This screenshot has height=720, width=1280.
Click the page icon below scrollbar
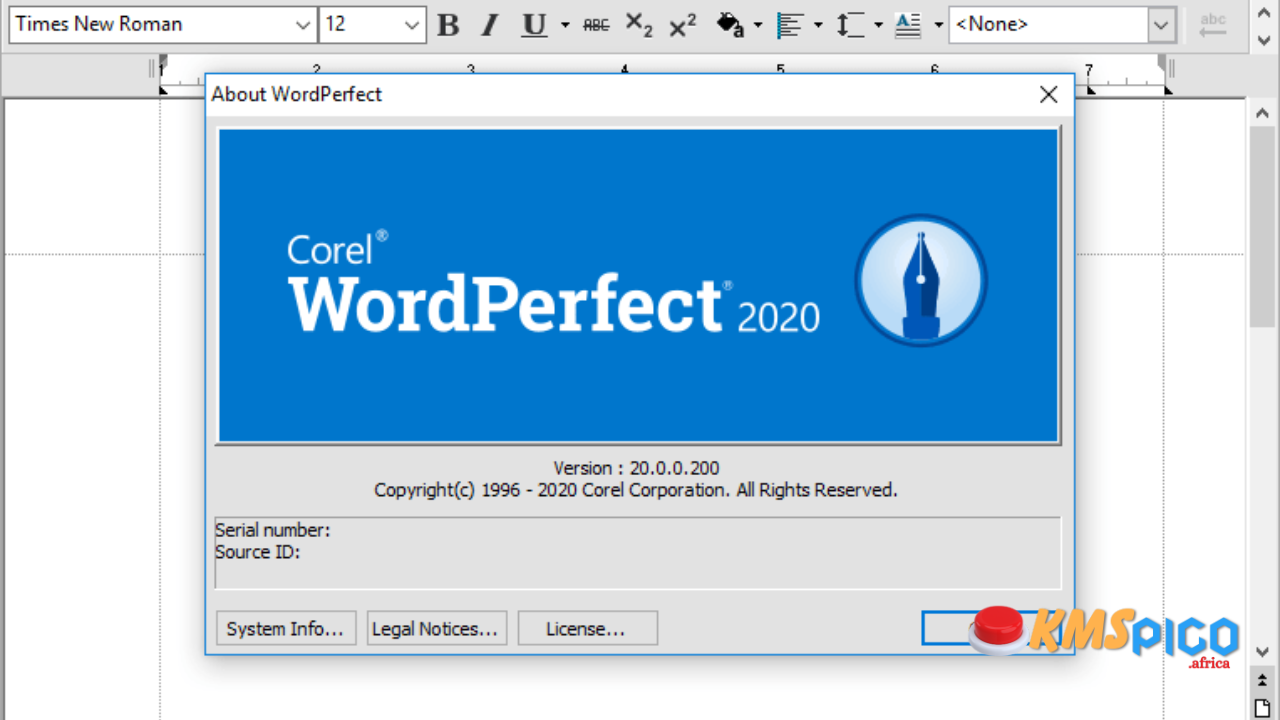click(1262, 707)
